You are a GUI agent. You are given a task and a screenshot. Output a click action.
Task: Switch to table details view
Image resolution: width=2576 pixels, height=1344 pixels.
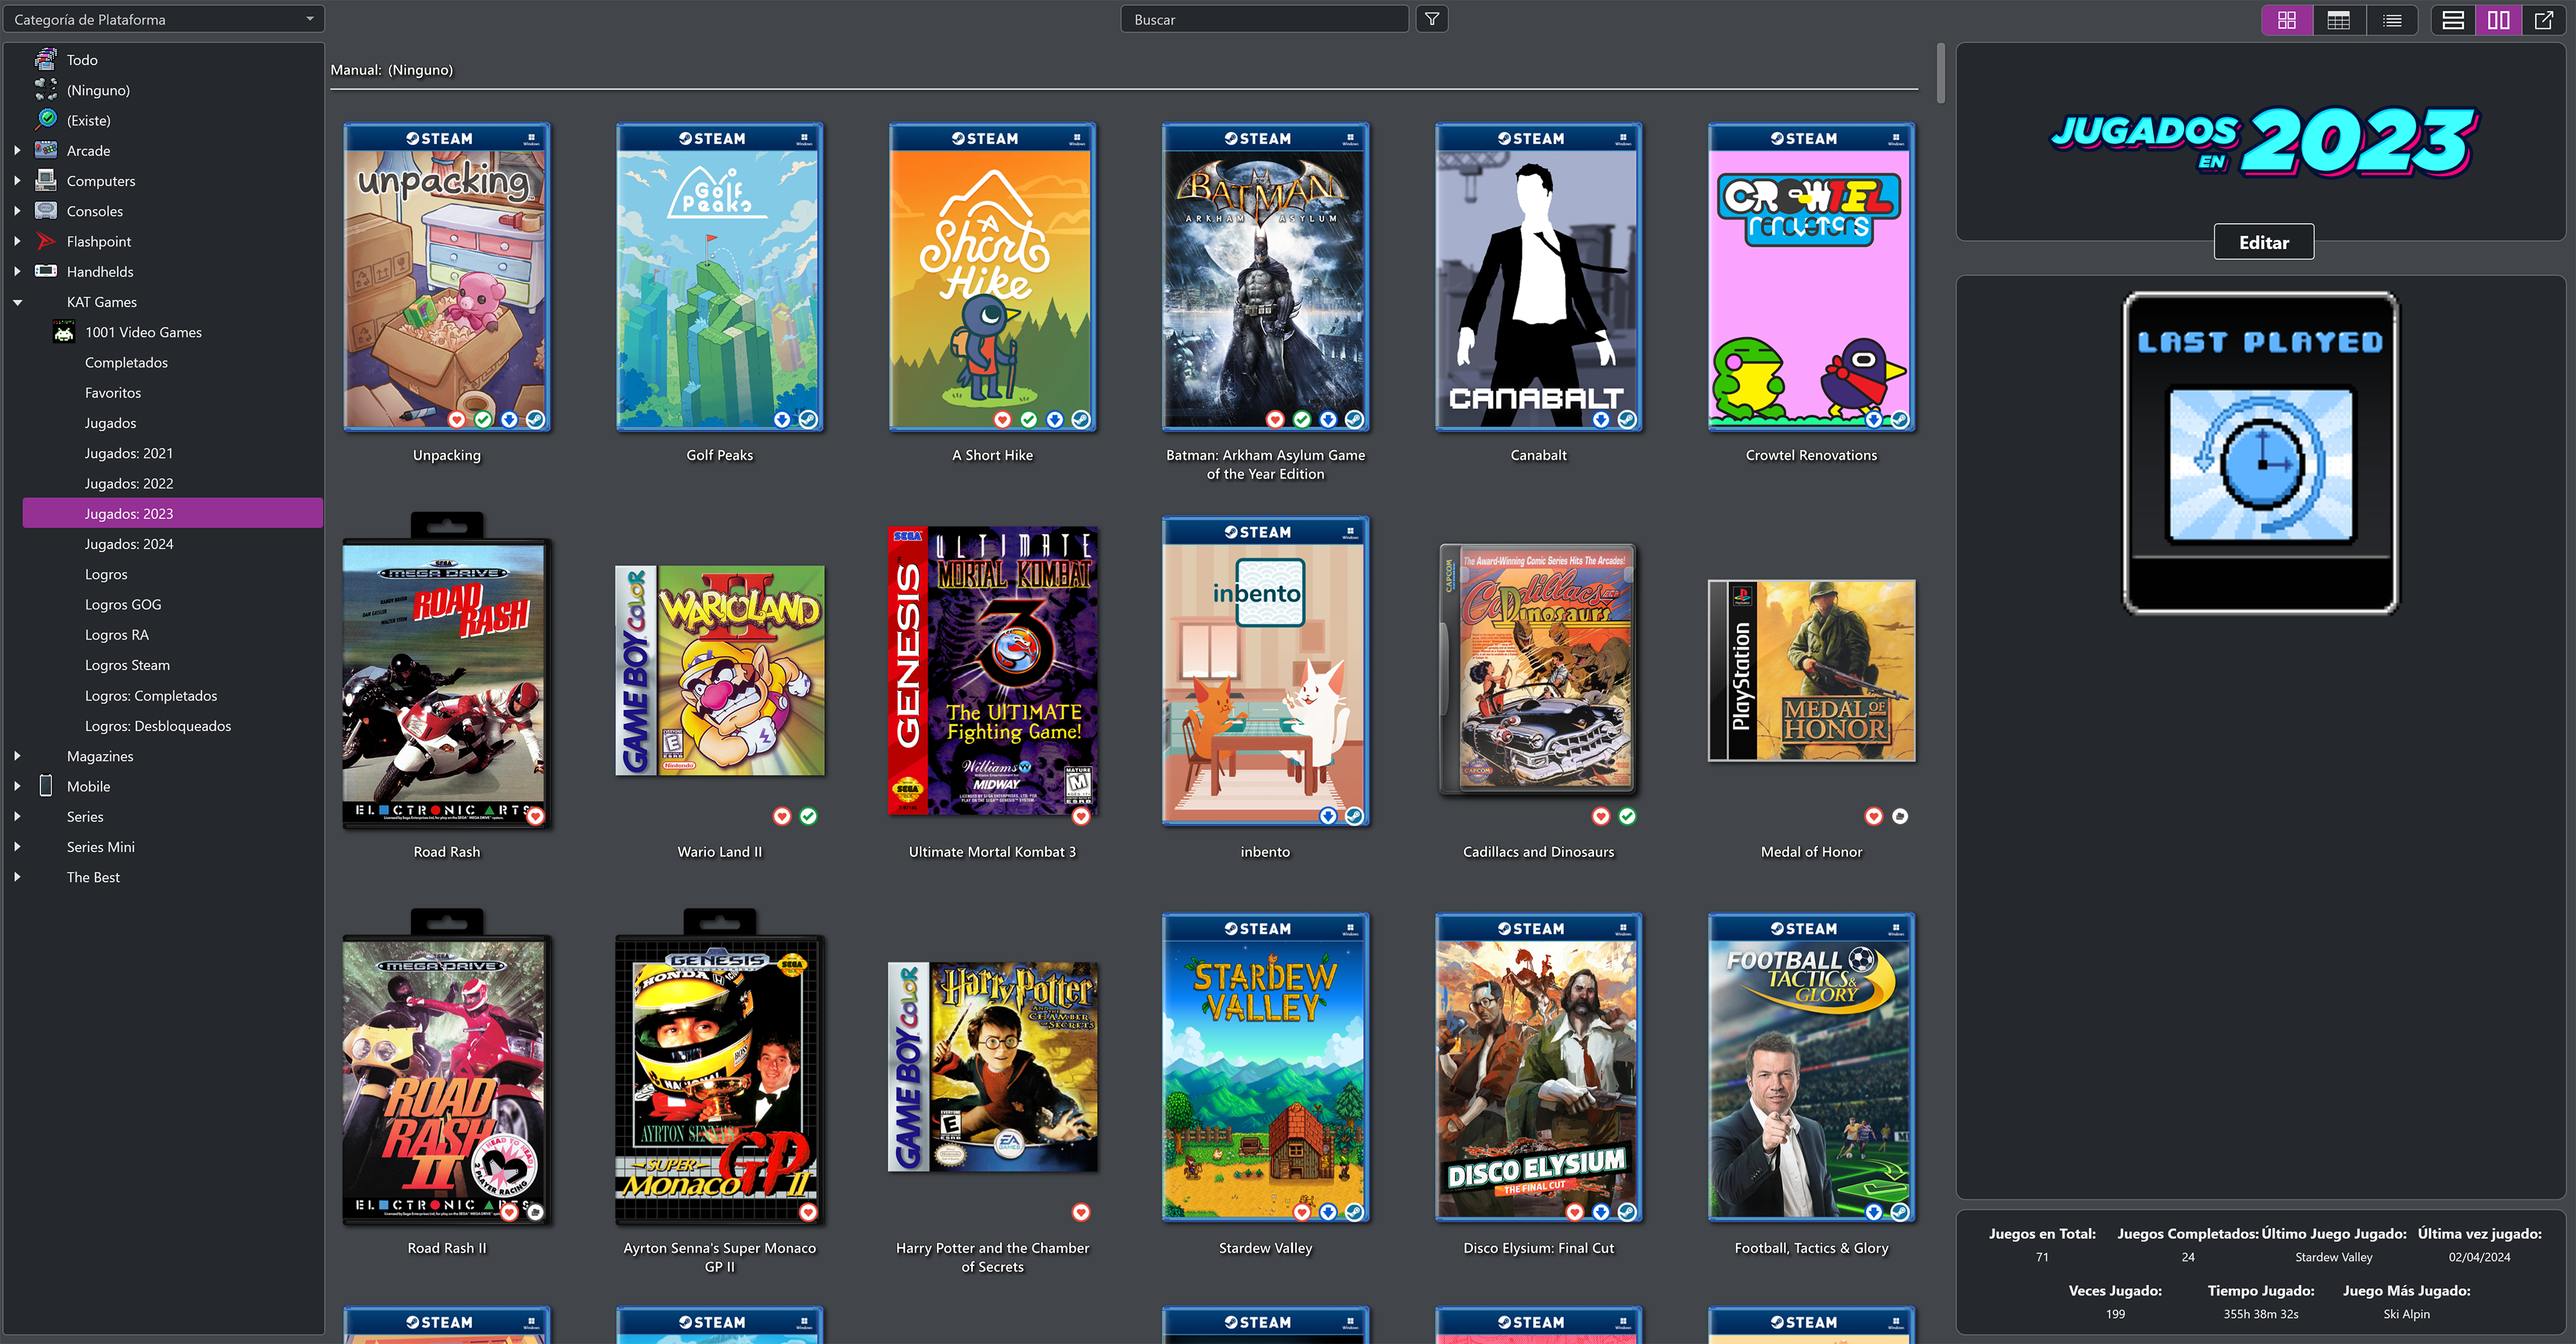[2338, 20]
